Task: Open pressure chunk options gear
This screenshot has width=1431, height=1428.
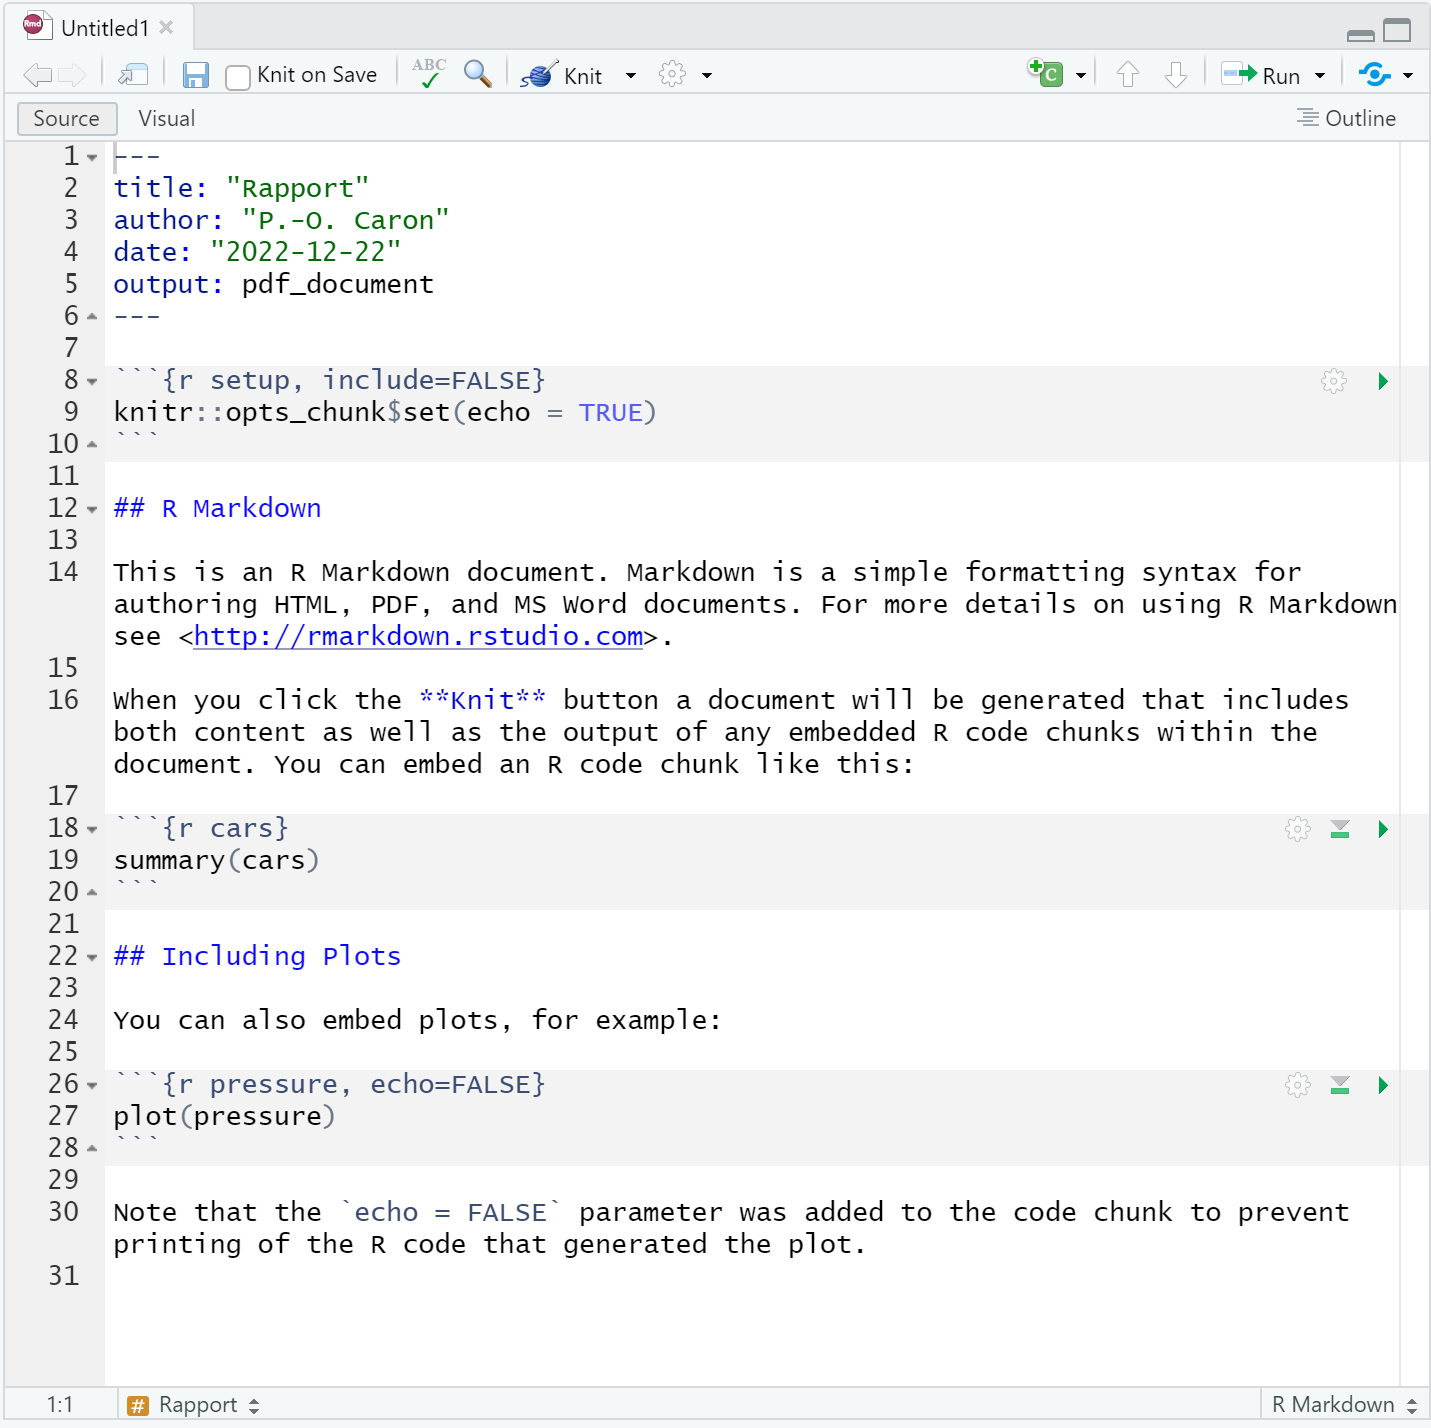Action: click(x=1298, y=1085)
